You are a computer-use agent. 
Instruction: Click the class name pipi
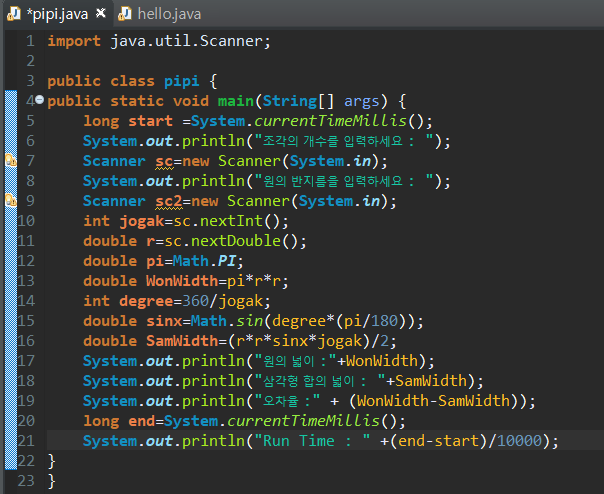[x=181, y=81]
